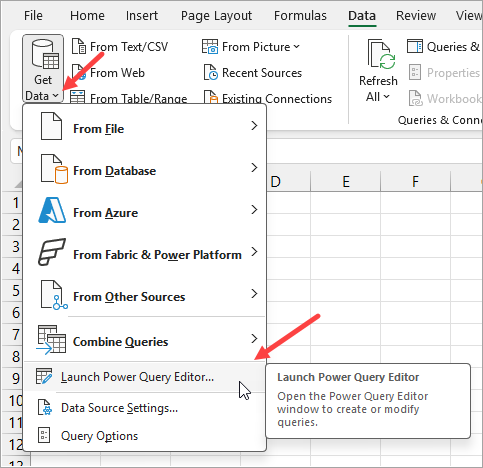Image resolution: width=483 pixels, height=468 pixels.
Task: Choose Combine Queries menu entry
Action: [145, 340]
